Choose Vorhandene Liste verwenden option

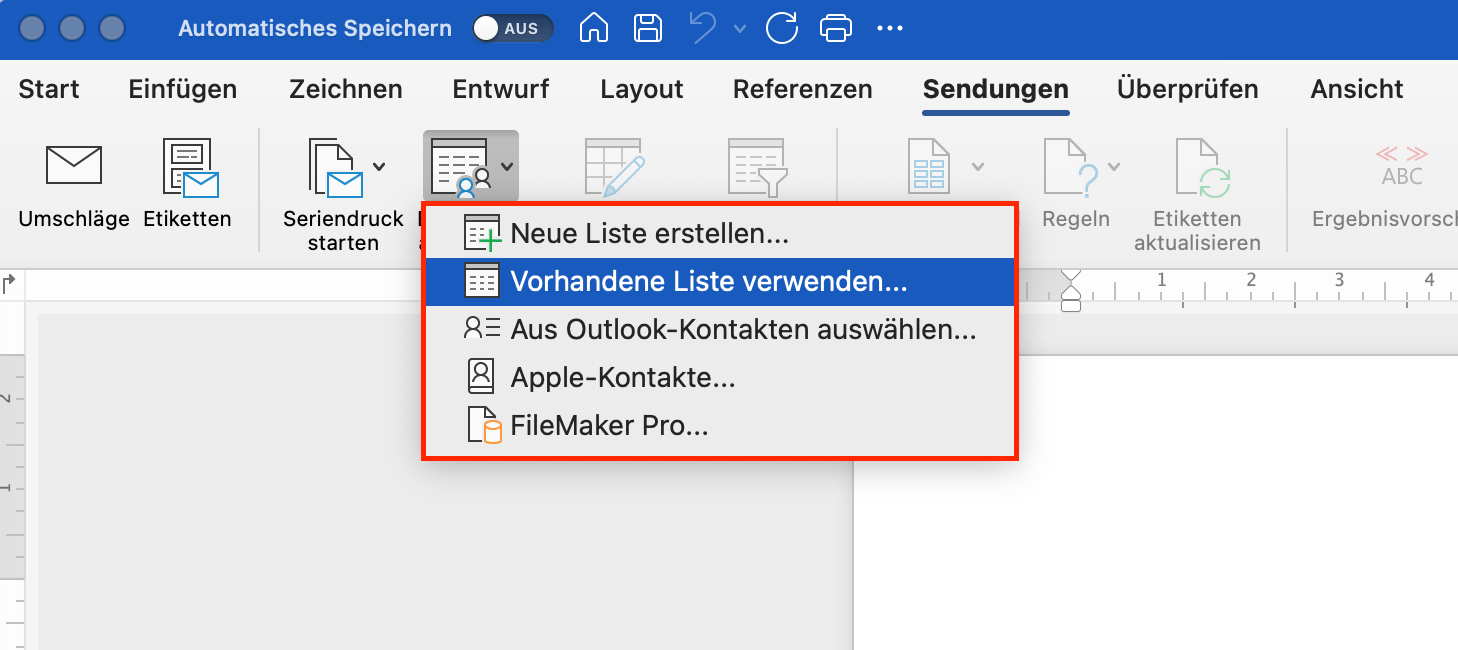coord(708,282)
